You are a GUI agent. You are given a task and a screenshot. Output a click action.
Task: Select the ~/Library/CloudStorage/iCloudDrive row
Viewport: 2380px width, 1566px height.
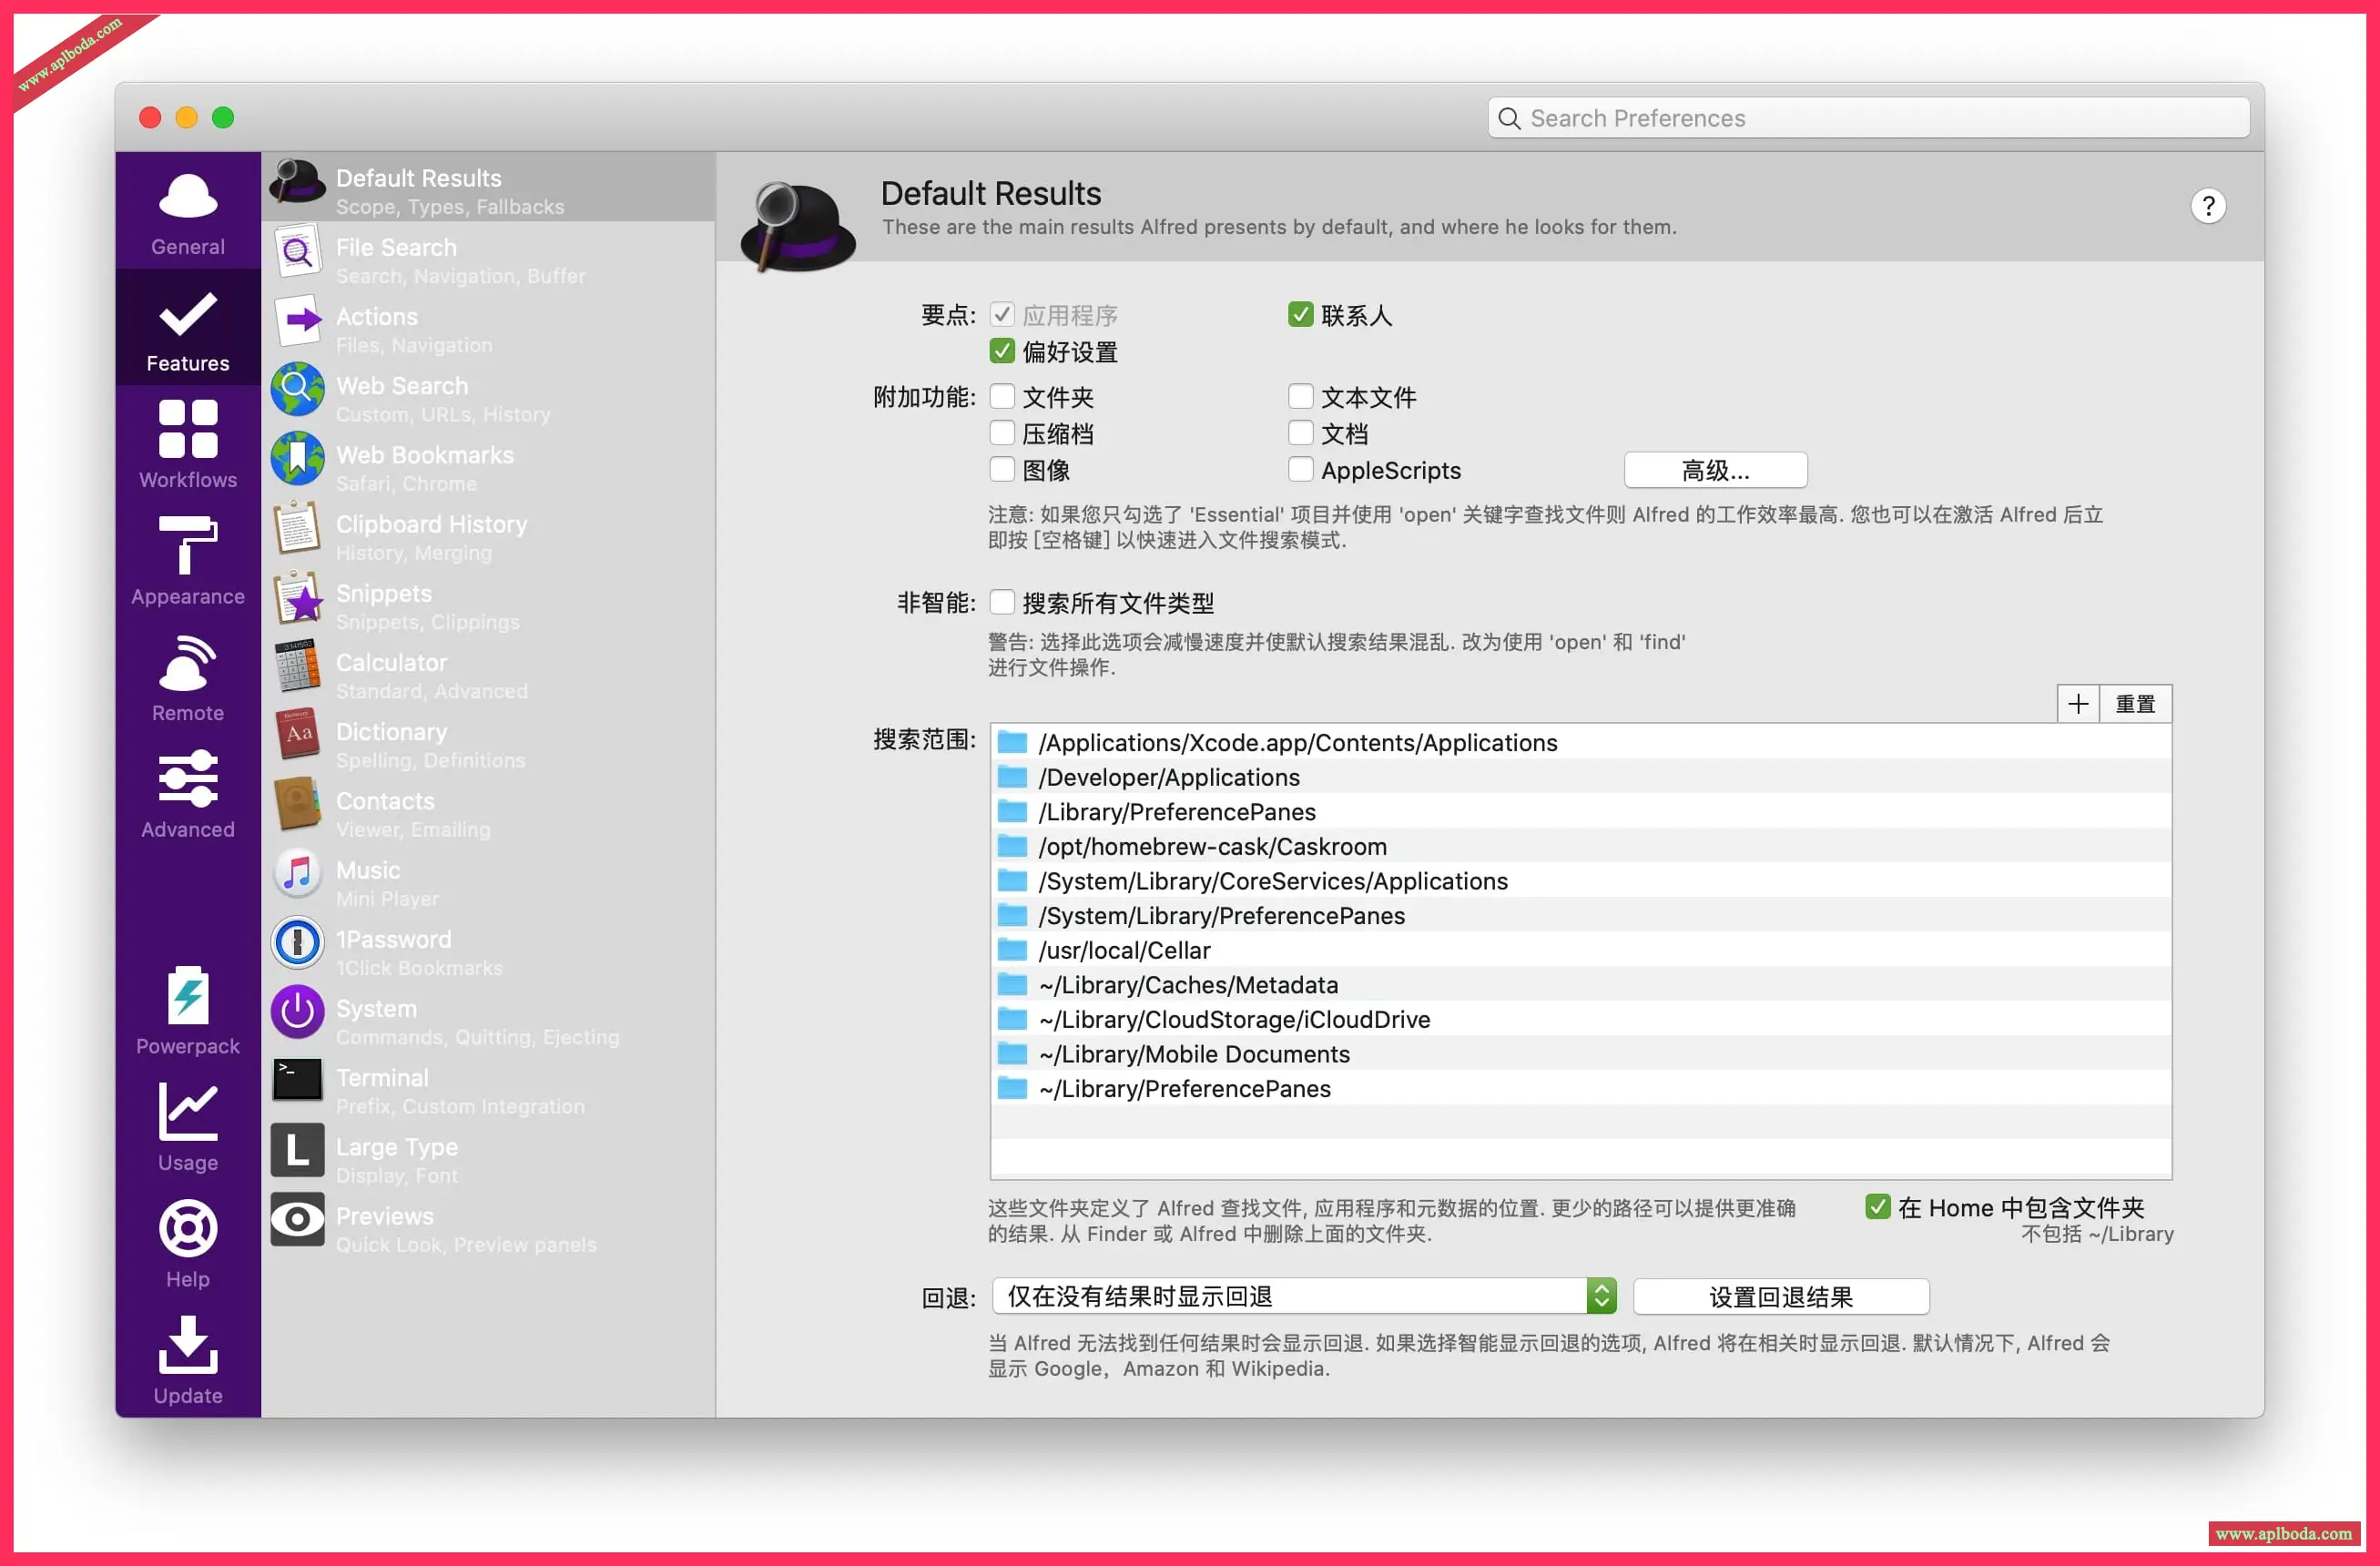coord(1580,1019)
